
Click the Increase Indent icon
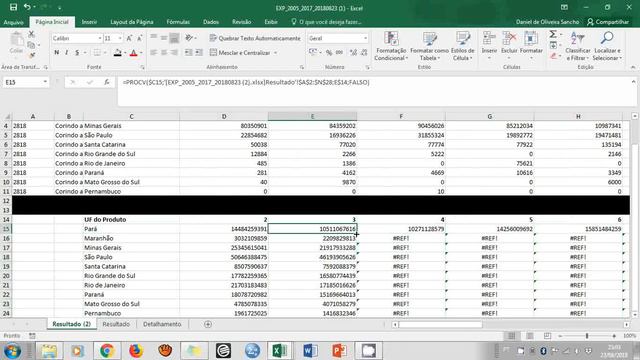tap(199, 52)
